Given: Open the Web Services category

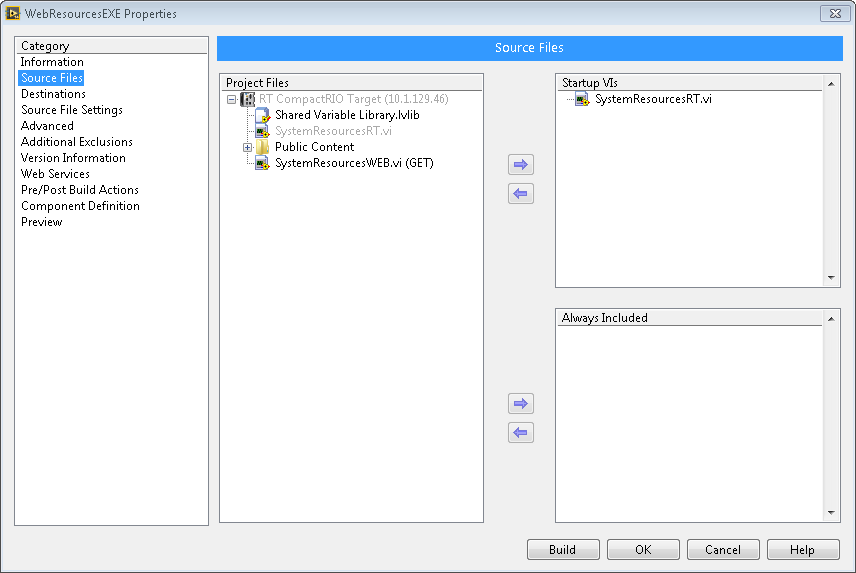Looking at the screenshot, I should point(55,174).
